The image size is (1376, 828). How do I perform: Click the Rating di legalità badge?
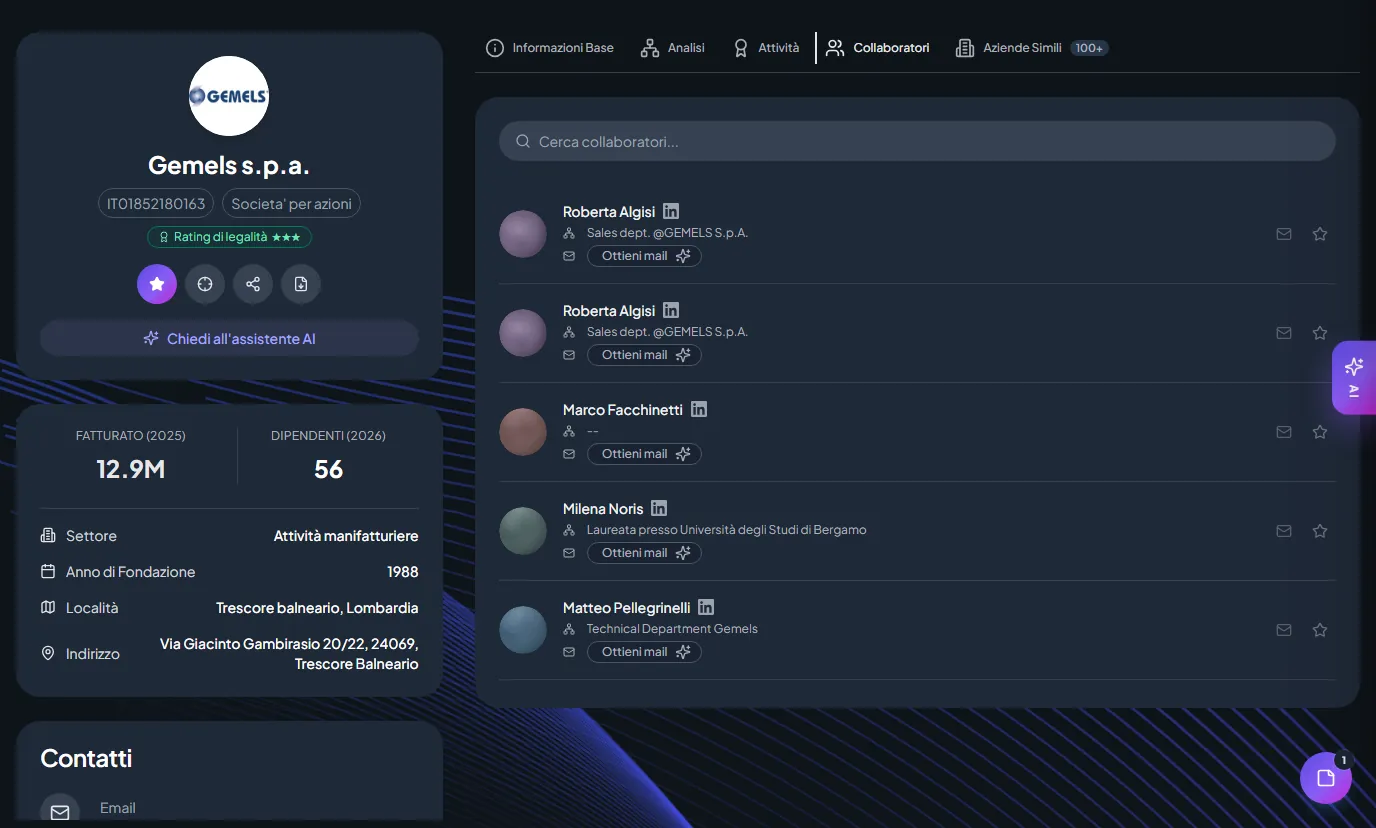pyautogui.click(x=230, y=237)
